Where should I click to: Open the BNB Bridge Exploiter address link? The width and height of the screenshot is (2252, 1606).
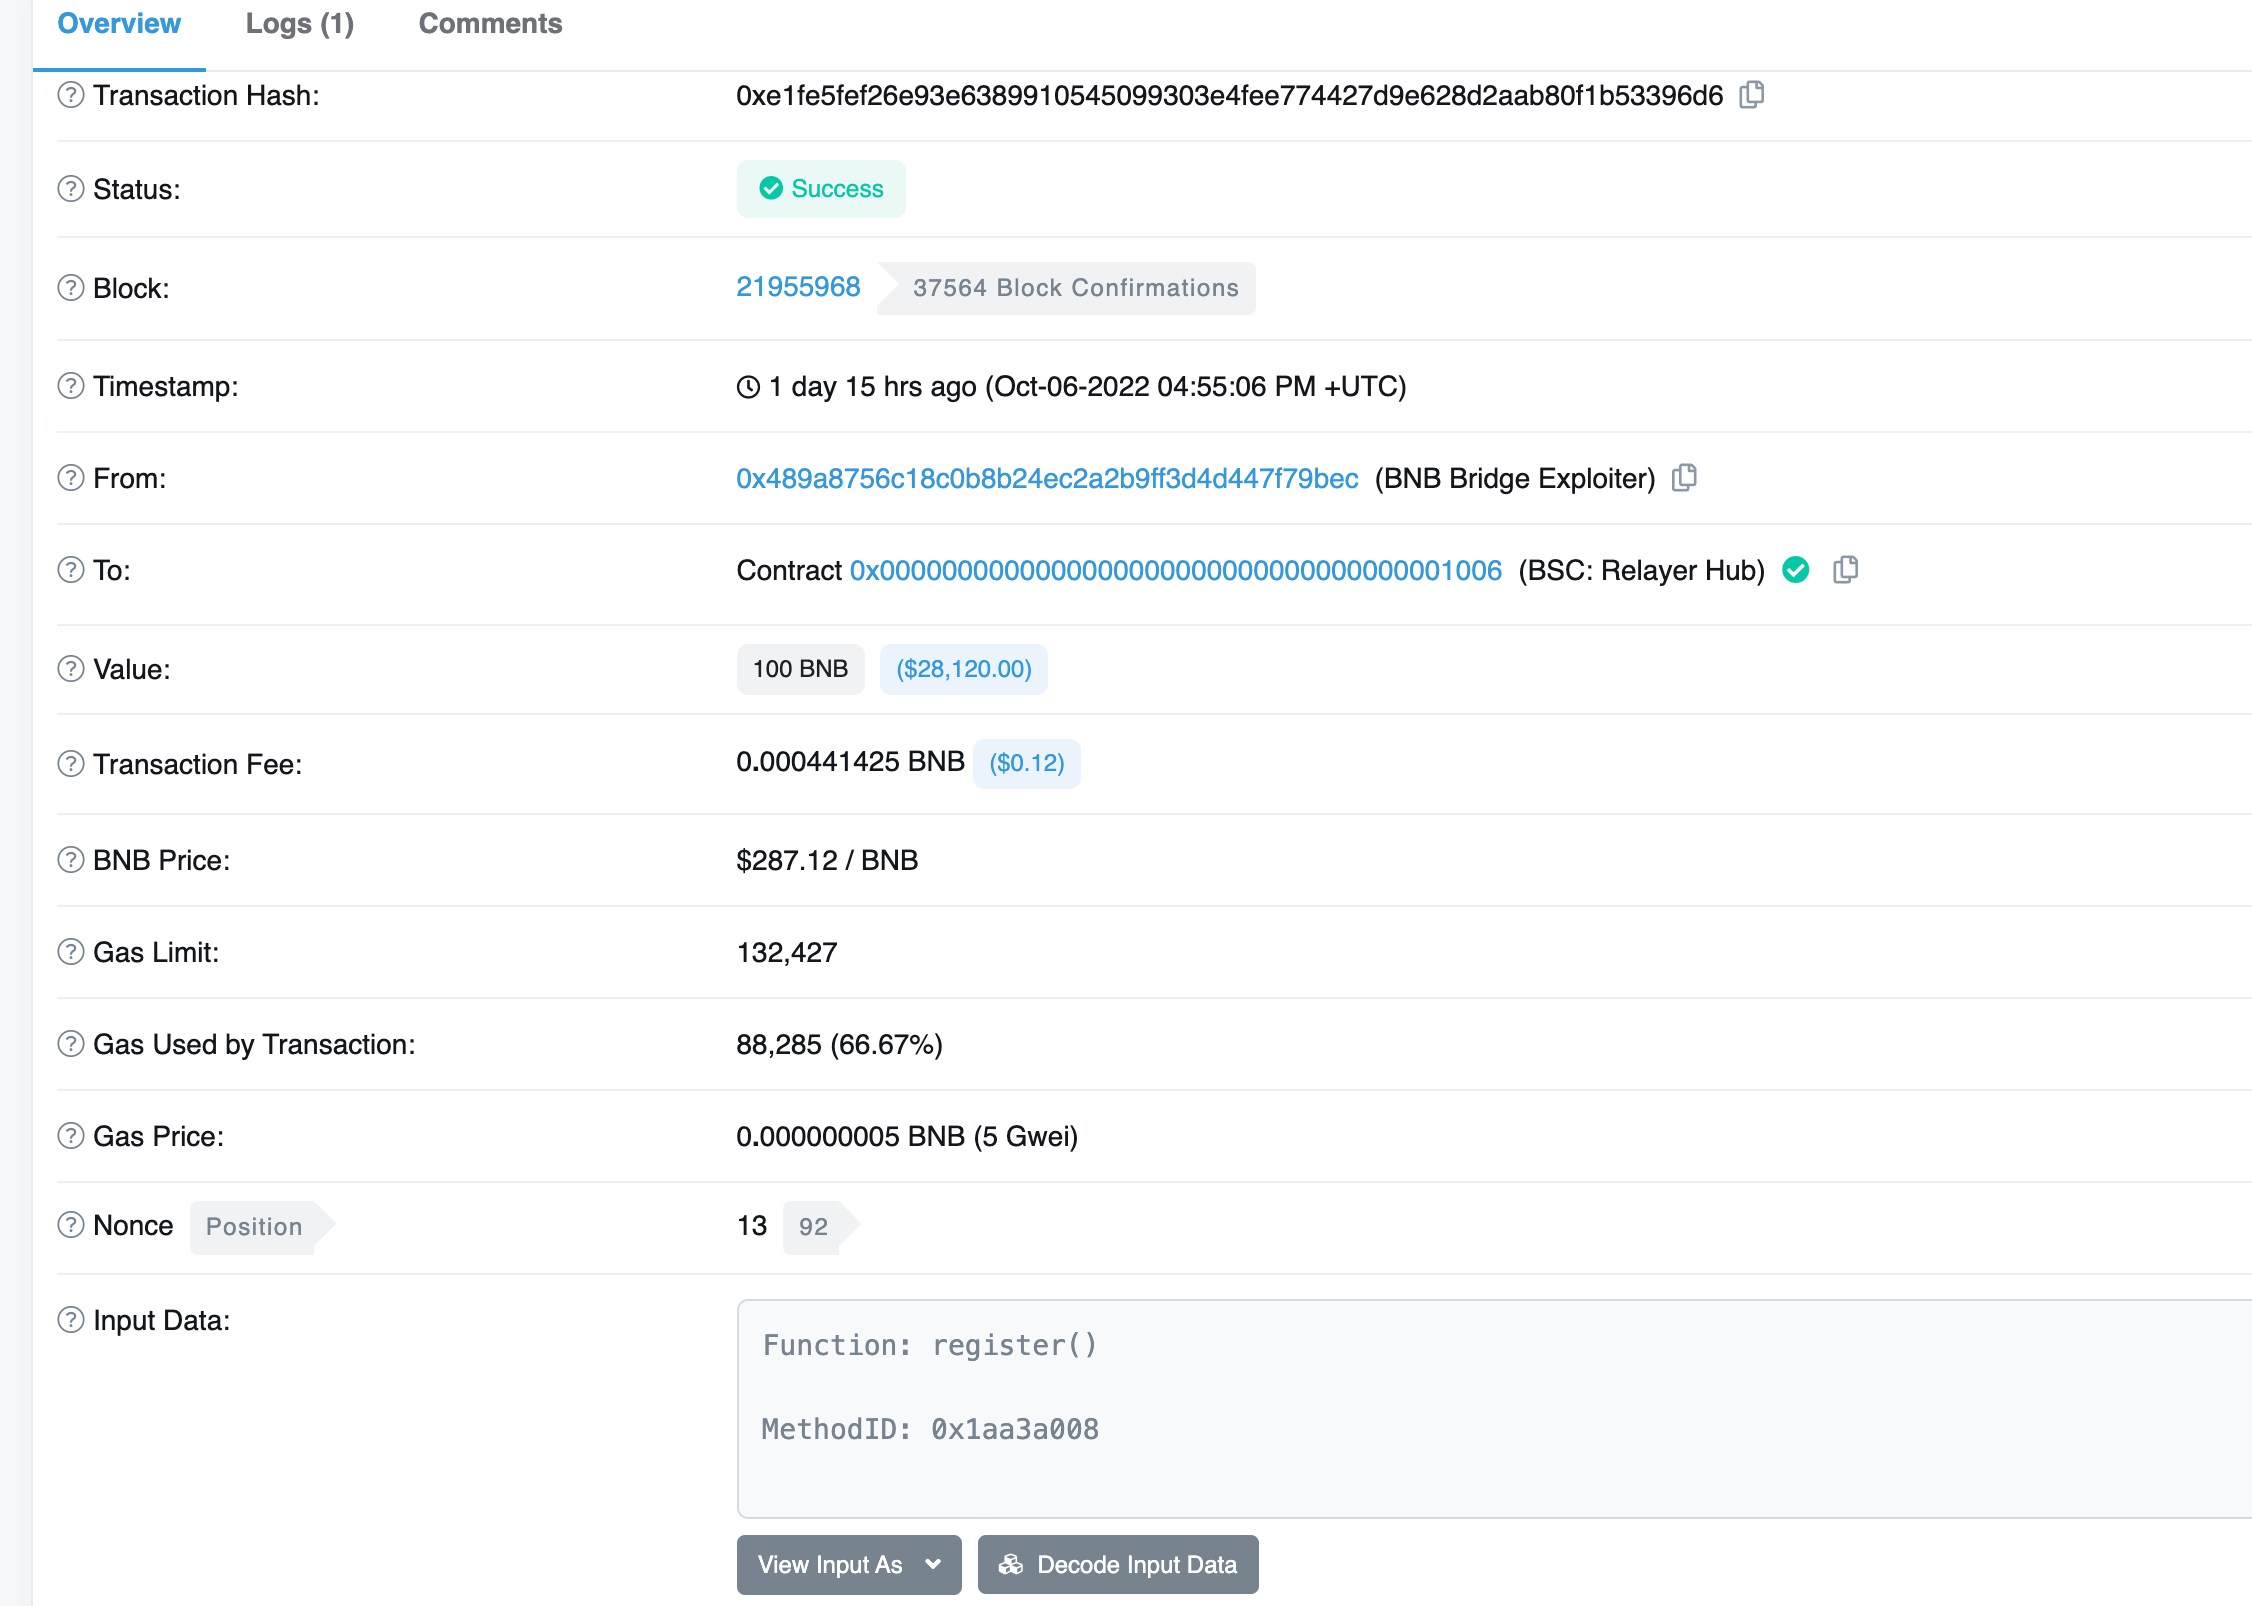coord(1047,479)
